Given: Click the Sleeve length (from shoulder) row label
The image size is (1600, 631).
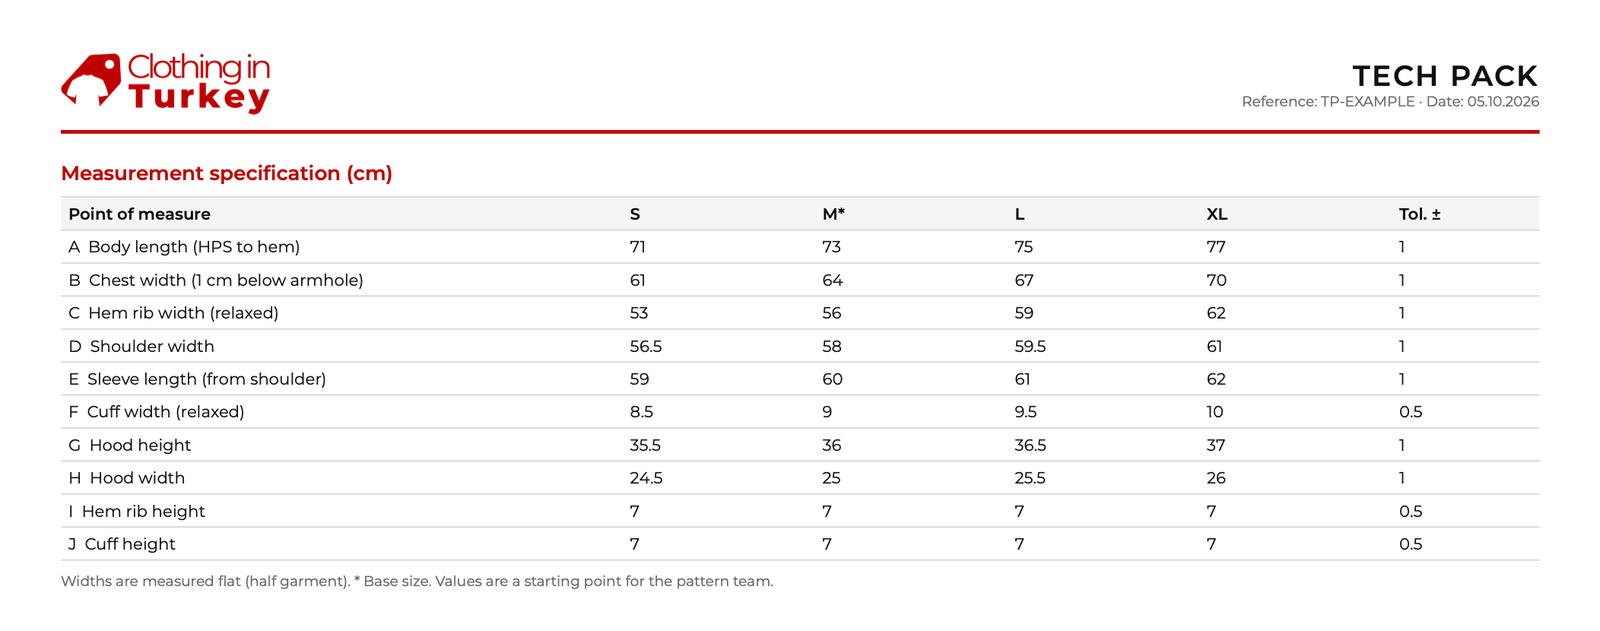Looking at the screenshot, I should pos(197,379).
